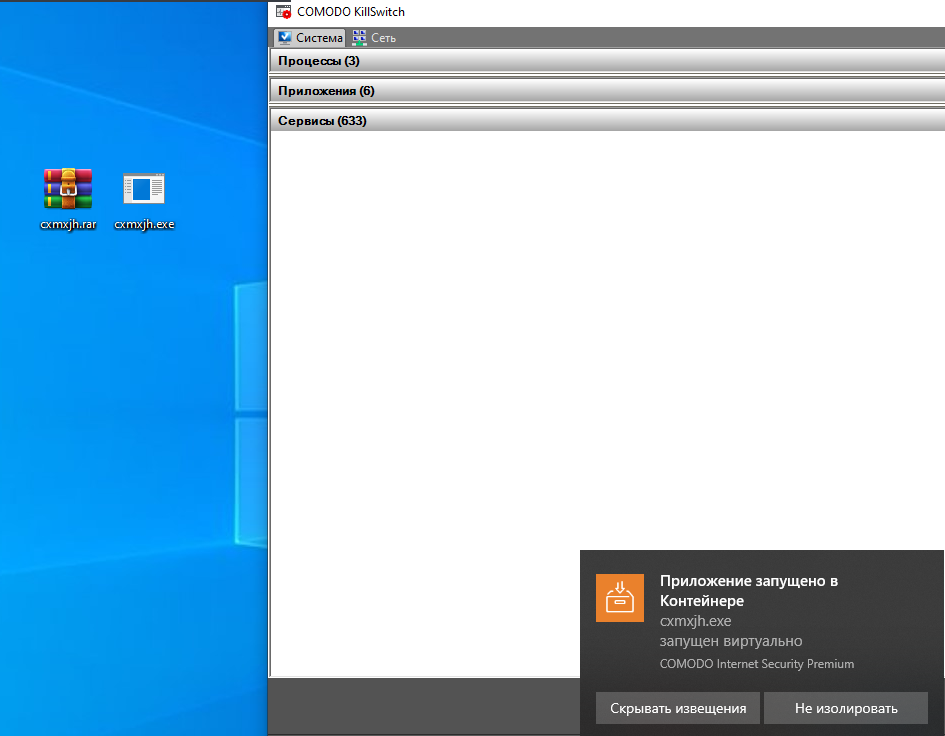The image size is (945, 736).
Task: Click the 'запущен виртуально' notification text
Action: click(x=730, y=641)
